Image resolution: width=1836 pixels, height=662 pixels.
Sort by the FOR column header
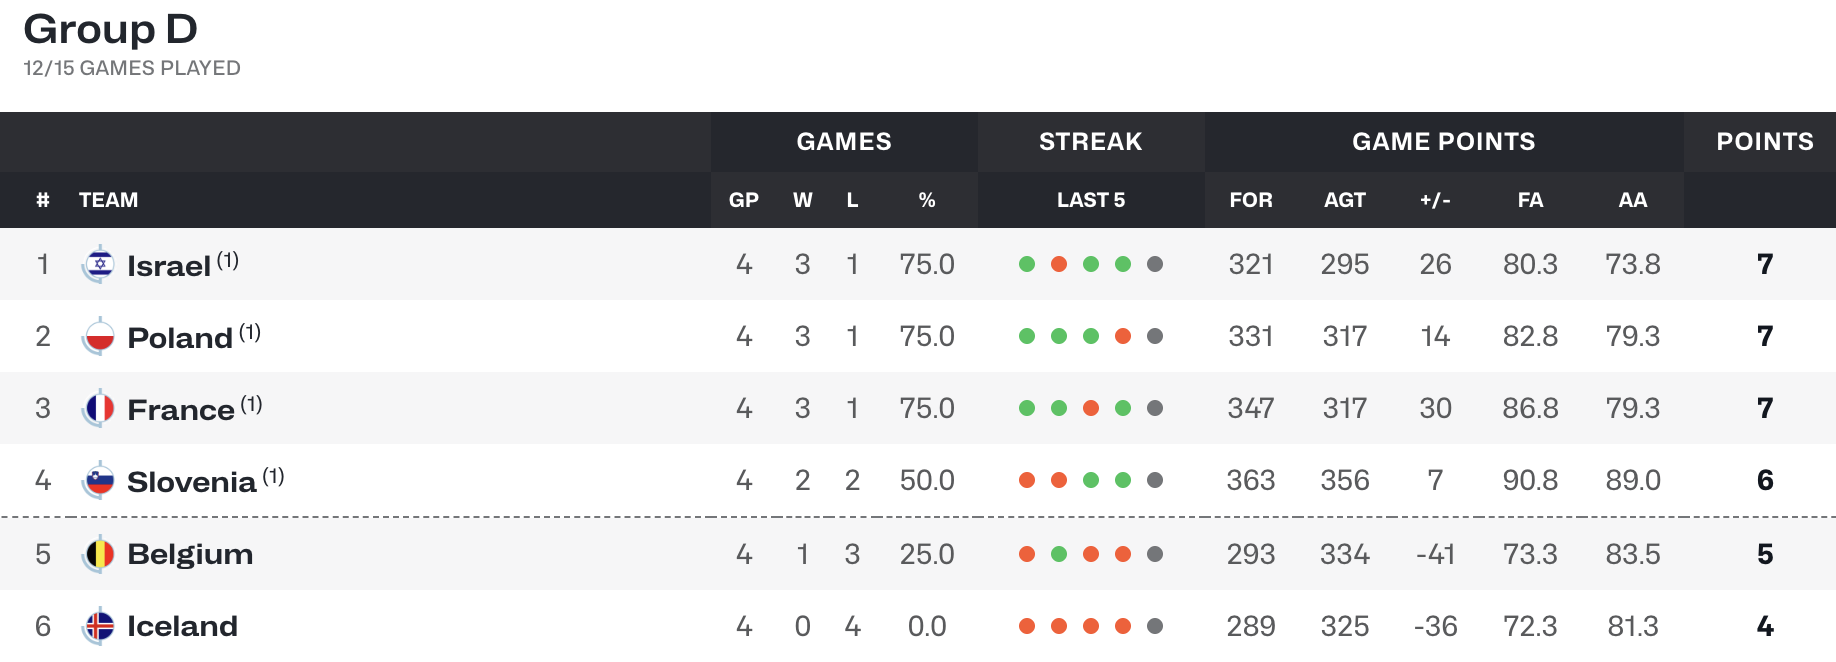coord(1251,200)
